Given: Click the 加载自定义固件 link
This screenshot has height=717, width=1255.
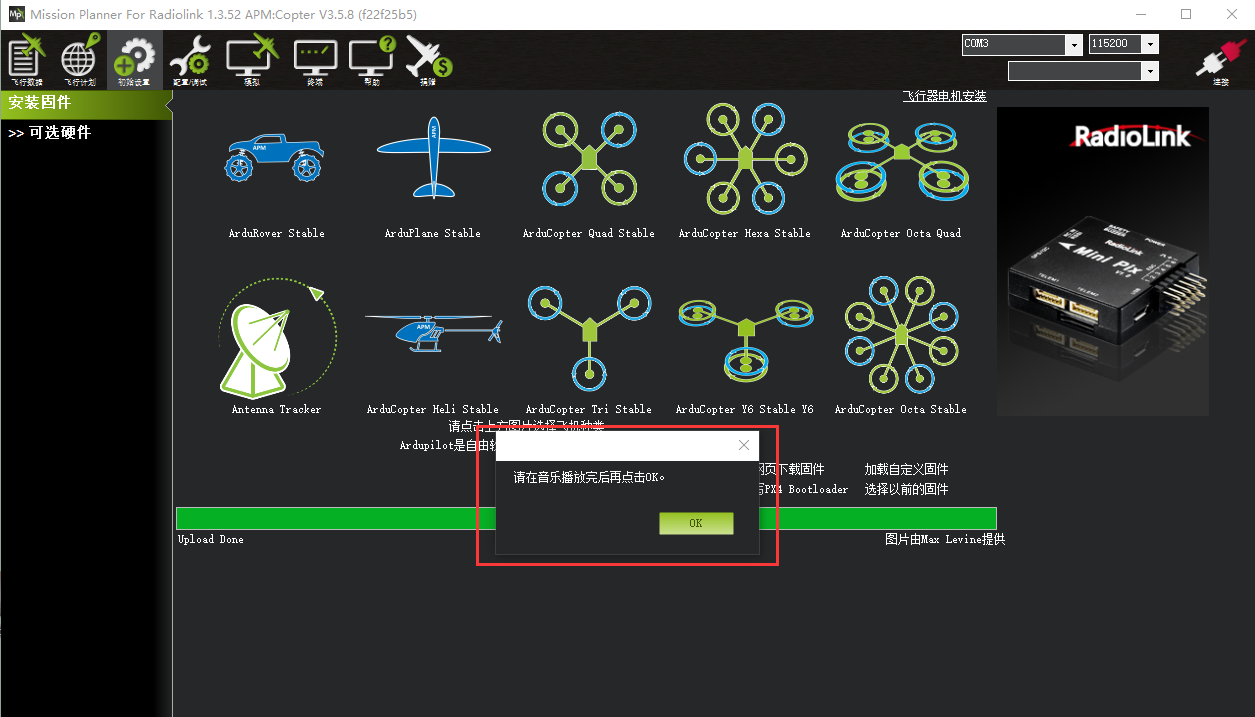Looking at the screenshot, I should (907, 469).
